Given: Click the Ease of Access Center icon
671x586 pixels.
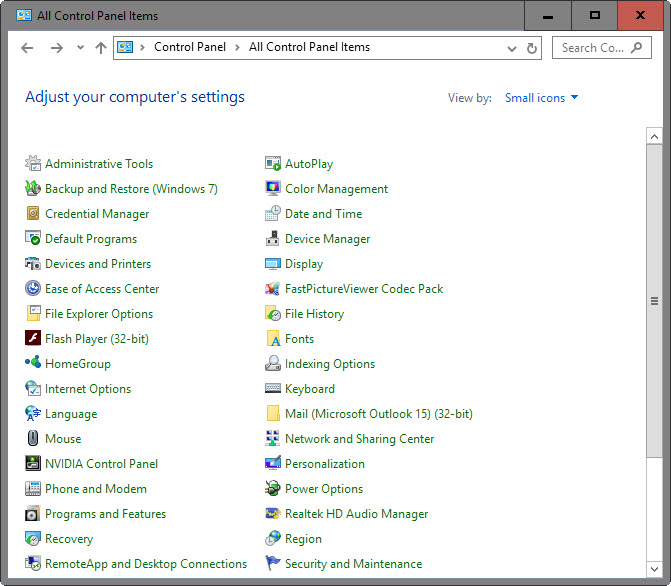Looking at the screenshot, I should point(33,289).
